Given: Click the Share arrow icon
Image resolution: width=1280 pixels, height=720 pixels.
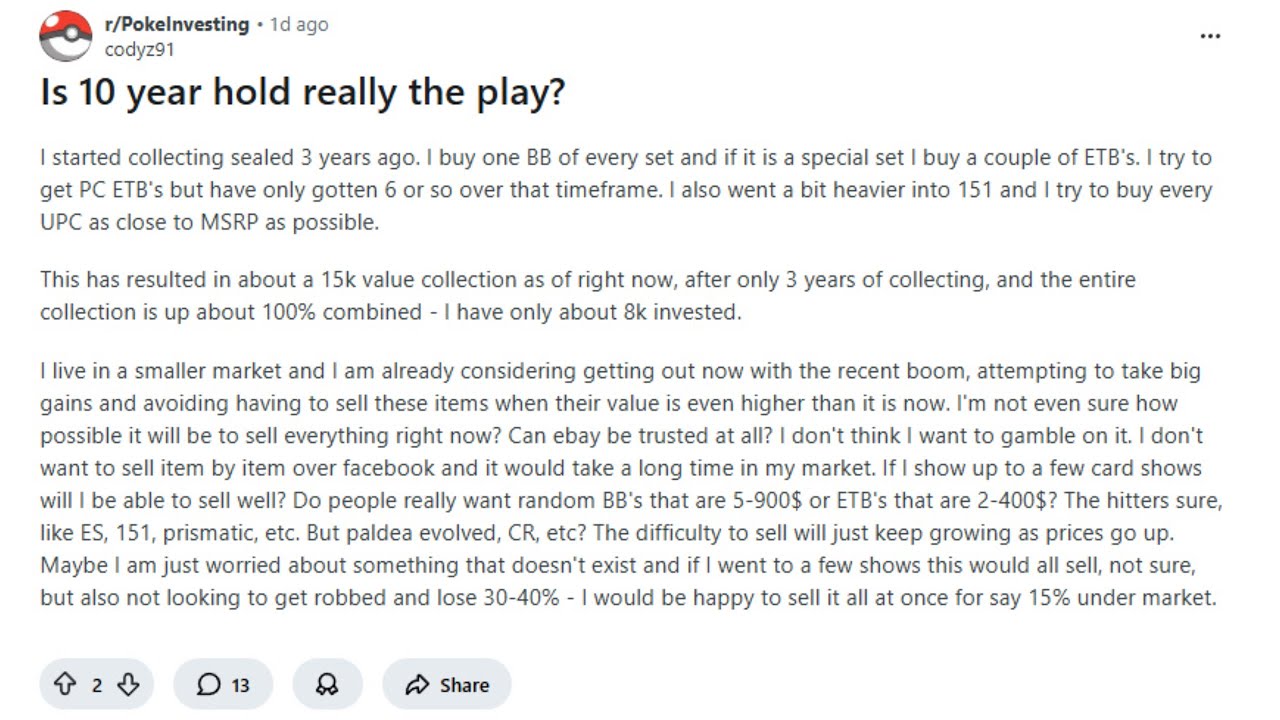Looking at the screenshot, I should click(416, 685).
